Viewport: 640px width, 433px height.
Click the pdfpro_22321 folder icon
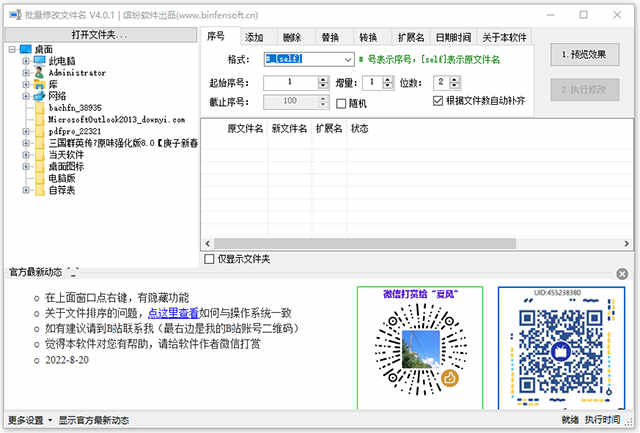(40, 131)
